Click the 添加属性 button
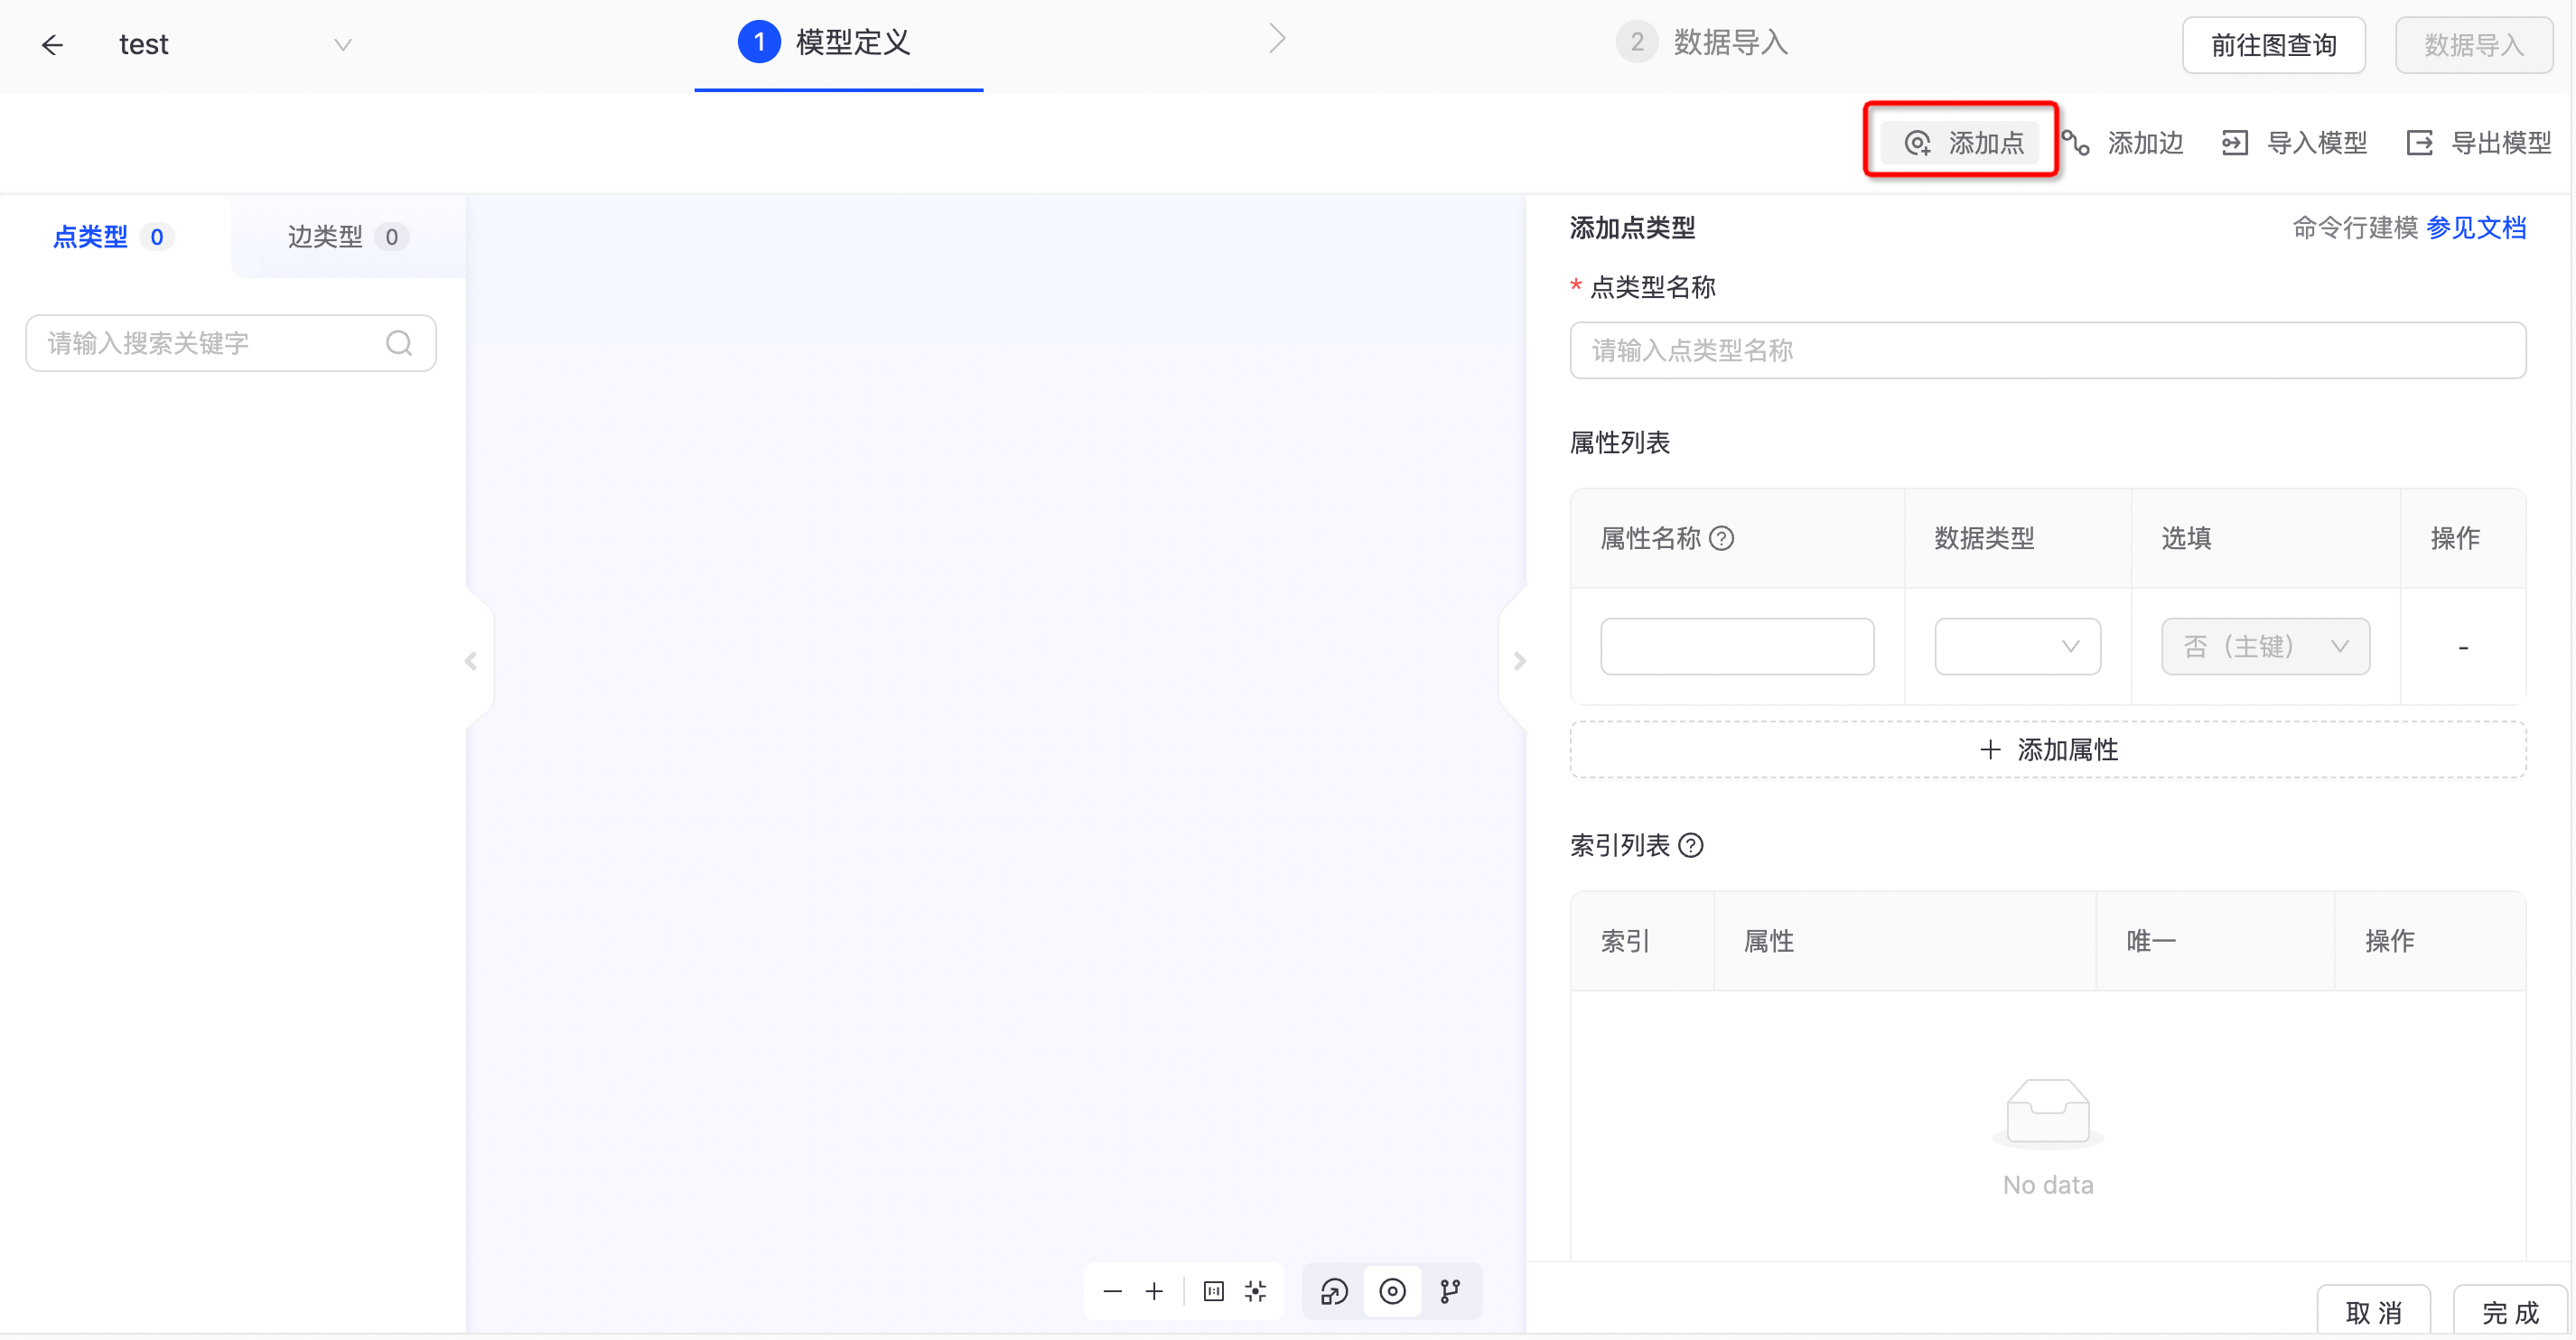This screenshot has height=1340, width=2576. [2047, 749]
